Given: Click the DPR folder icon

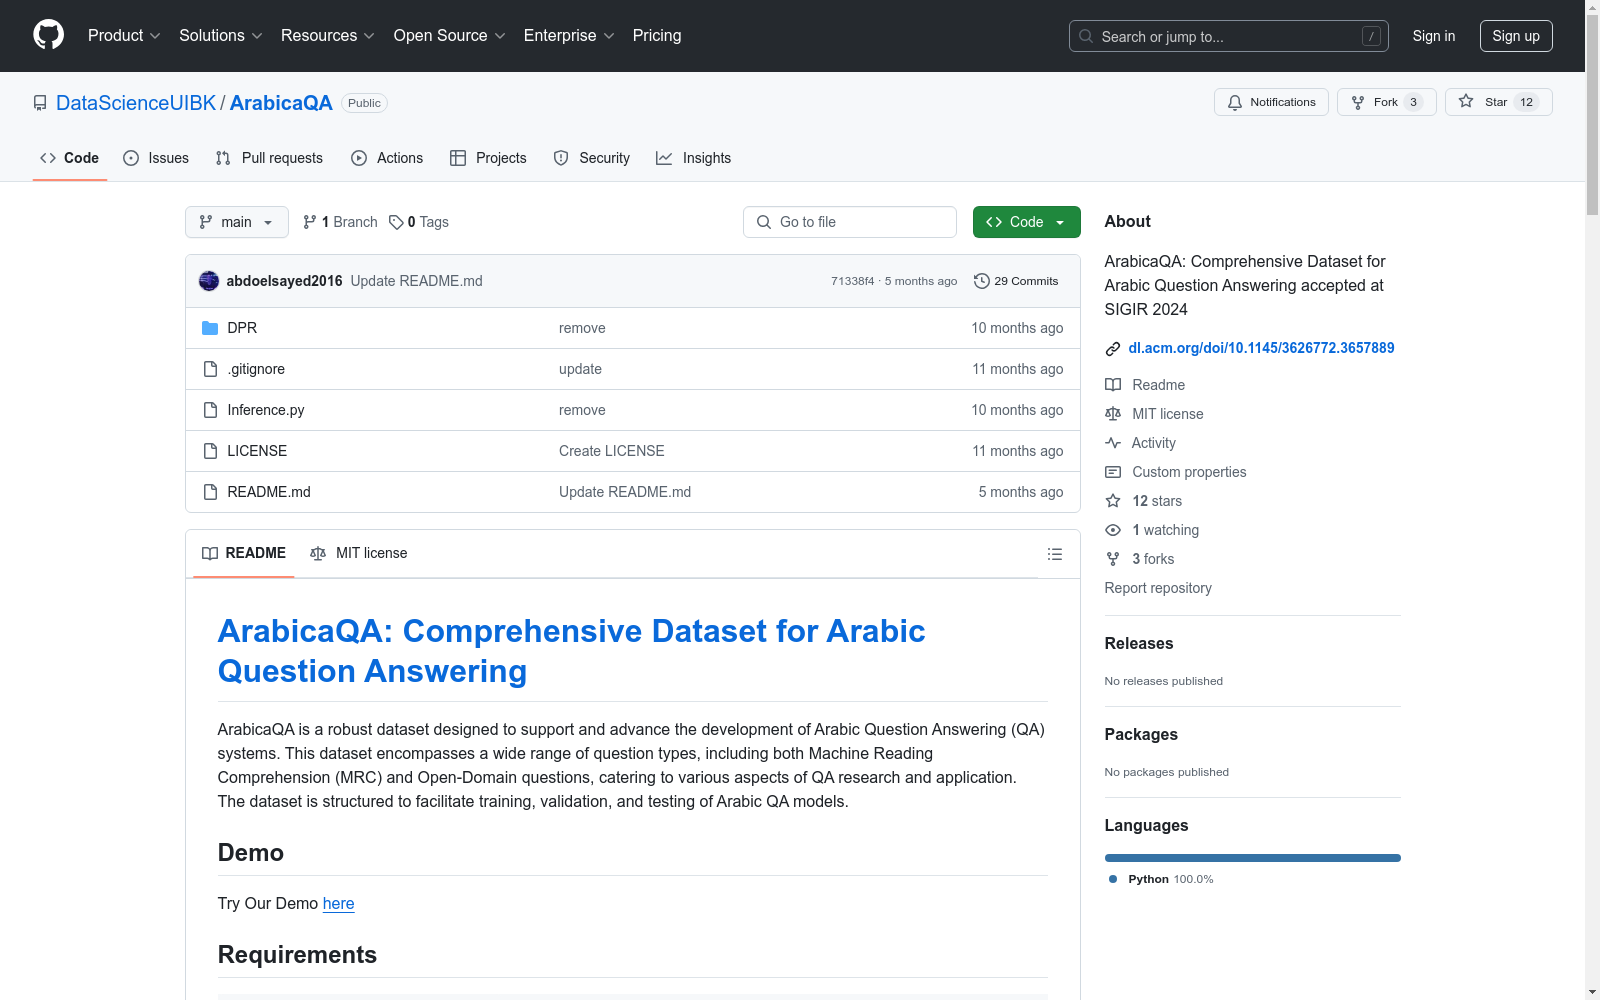Looking at the screenshot, I should click(x=210, y=328).
